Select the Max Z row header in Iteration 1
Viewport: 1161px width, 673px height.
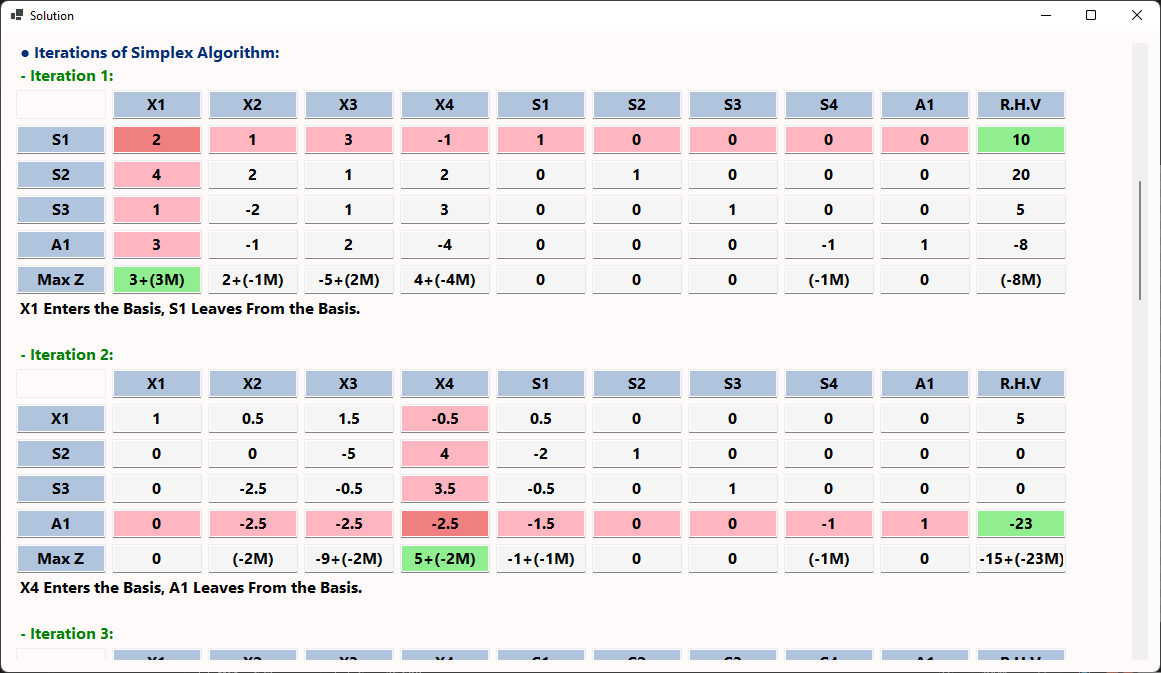[x=61, y=280]
